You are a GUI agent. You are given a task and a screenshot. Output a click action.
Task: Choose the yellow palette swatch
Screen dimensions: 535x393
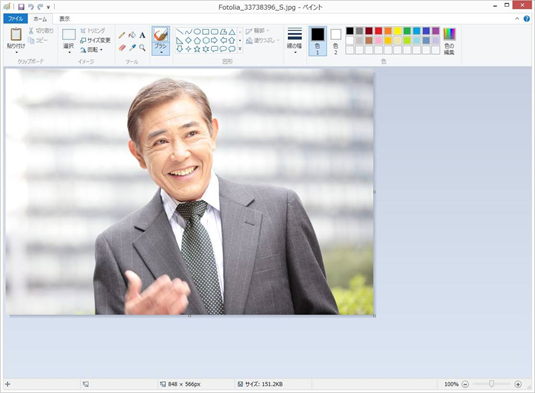tap(397, 31)
